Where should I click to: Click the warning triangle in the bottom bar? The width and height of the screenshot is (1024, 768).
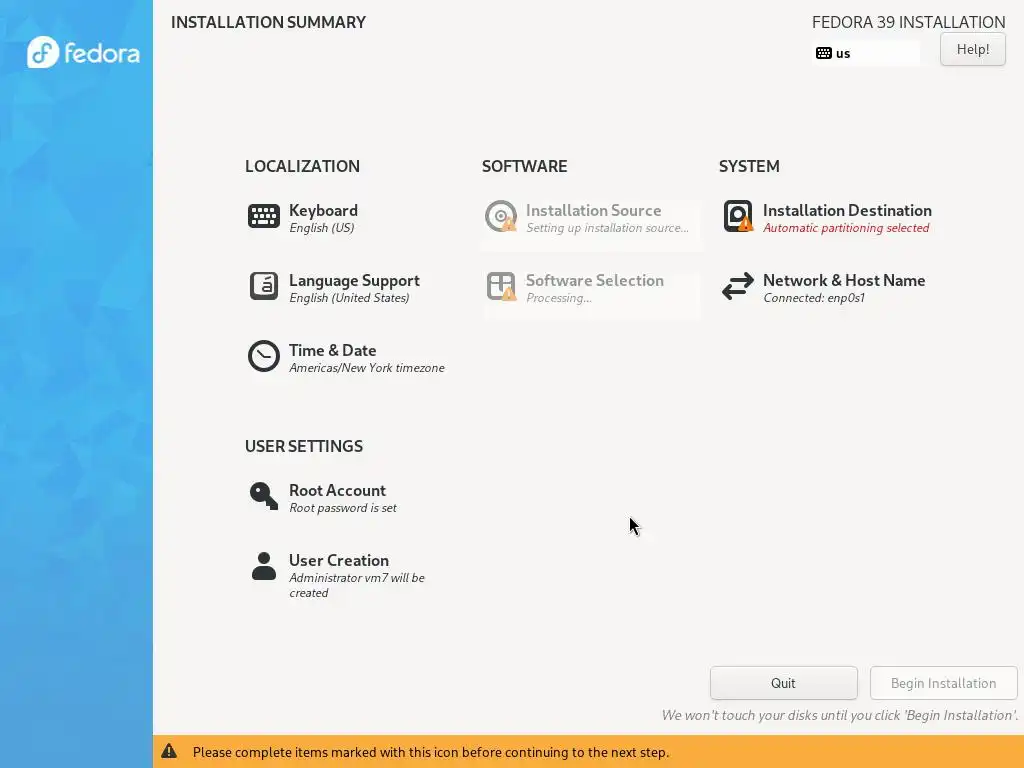pyautogui.click(x=169, y=751)
